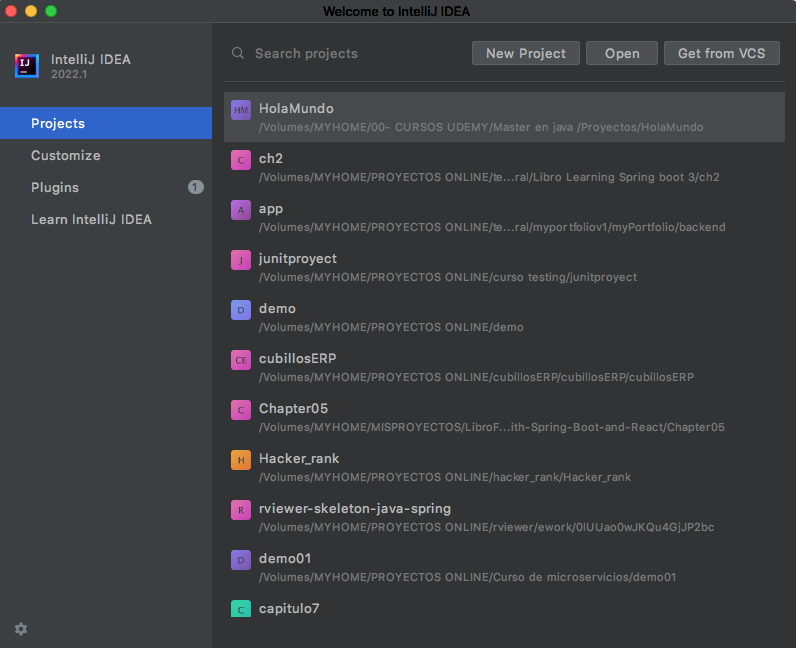Select the Projects tab
Screen dimensions: 796x648
tap(106, 123)
